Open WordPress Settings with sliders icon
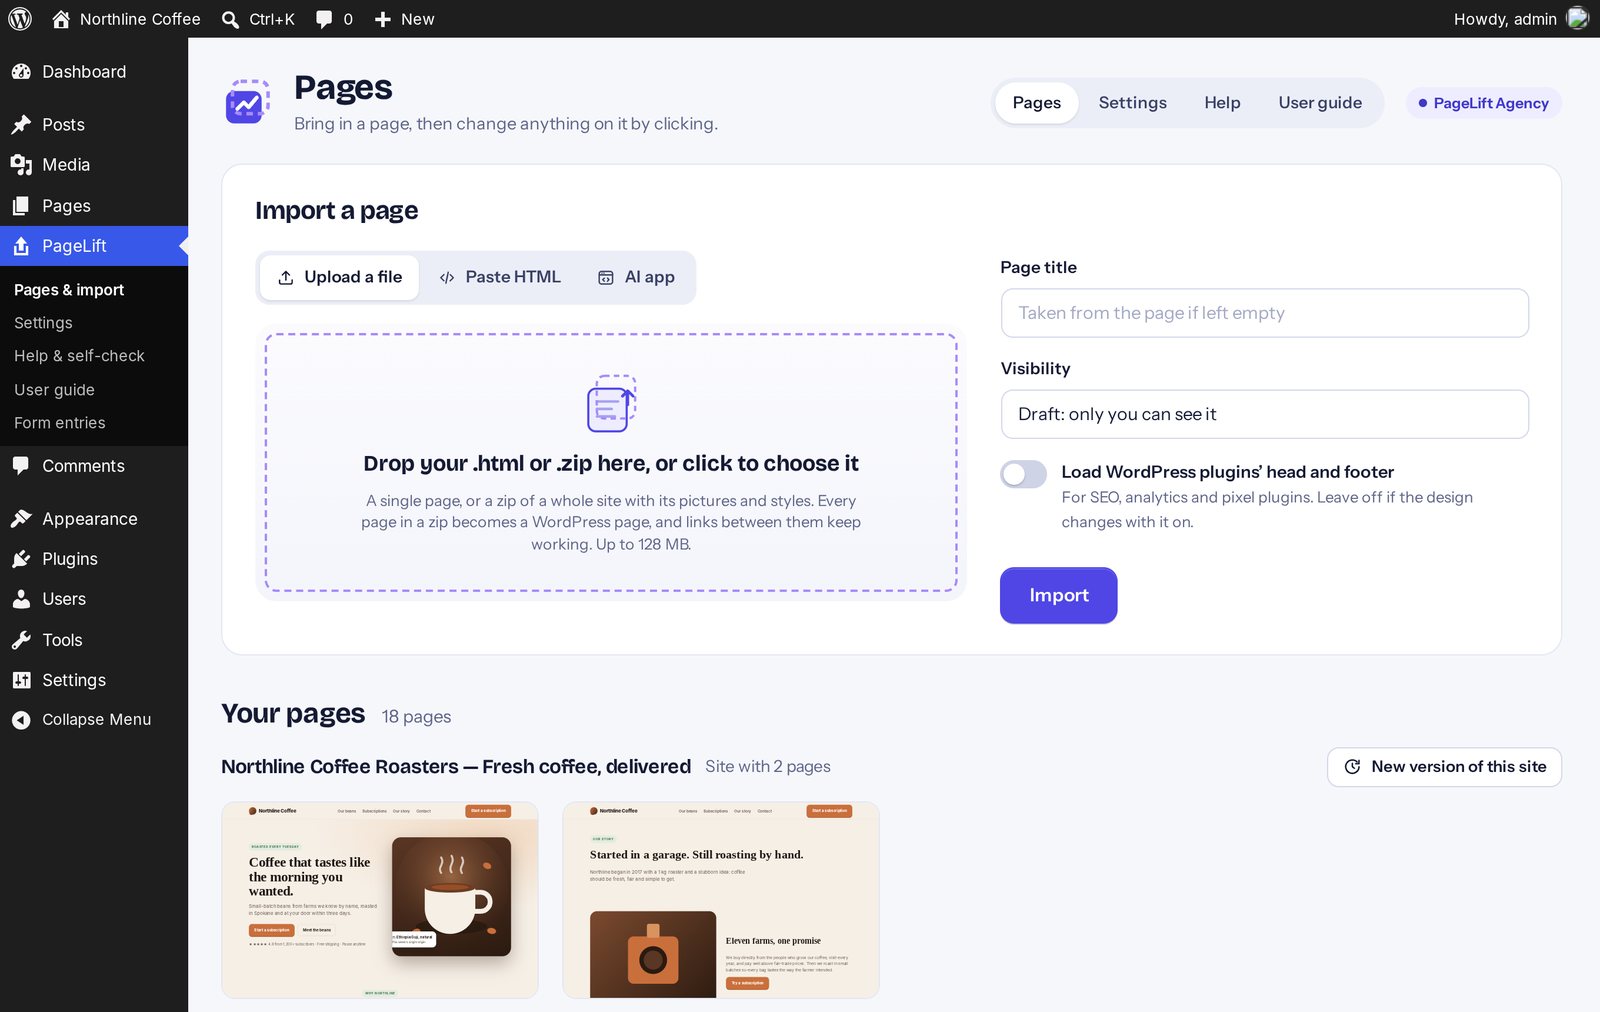1600x1012 pixels. point(94,680)
